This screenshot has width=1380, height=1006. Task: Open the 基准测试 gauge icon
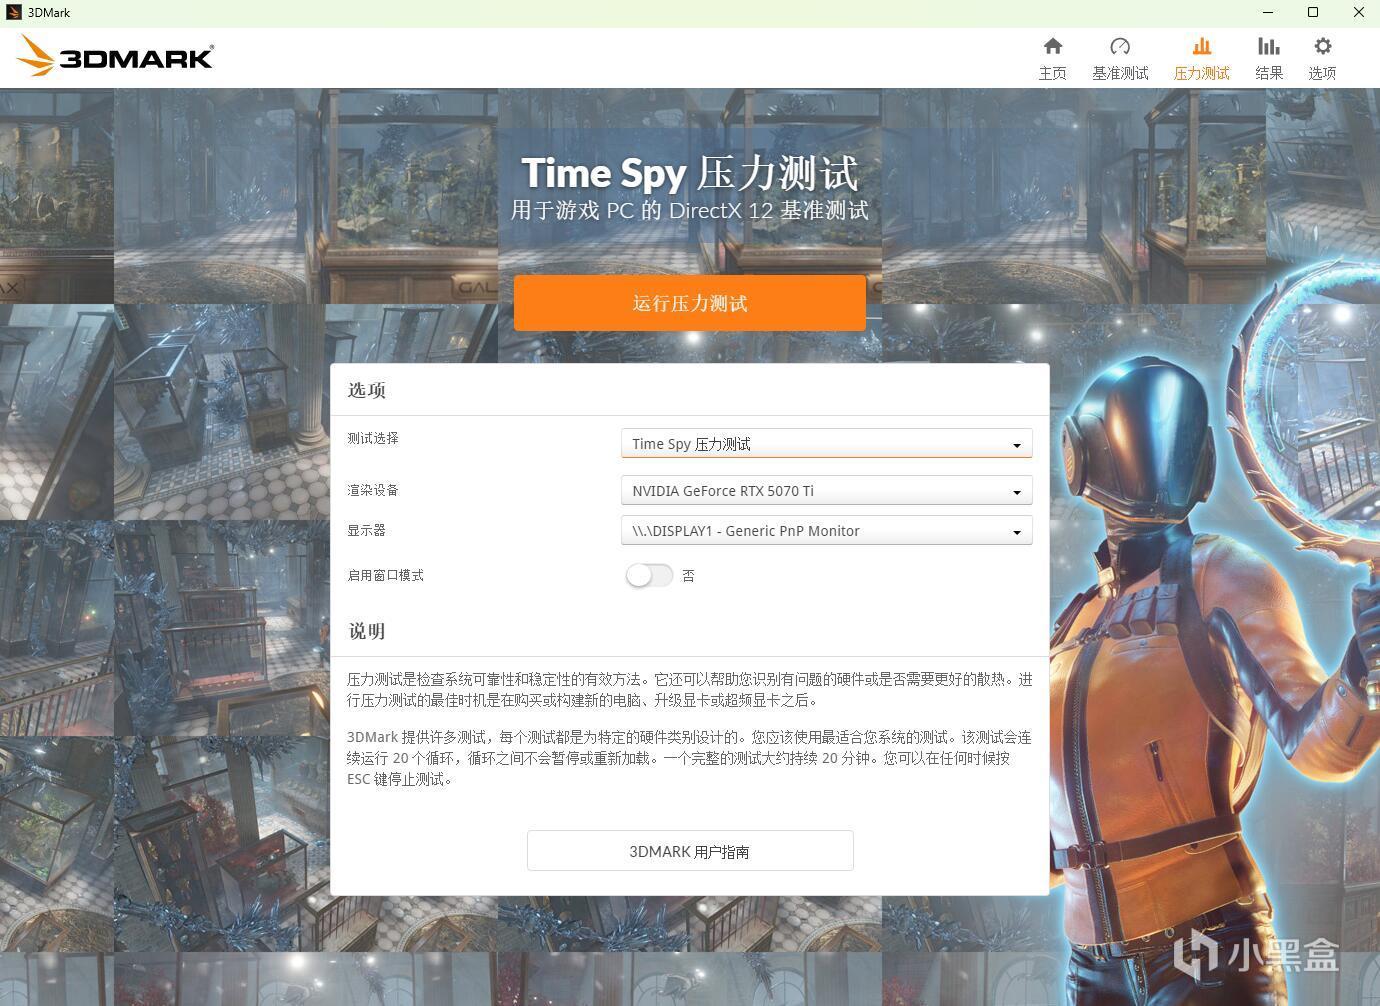(1120, 46)
